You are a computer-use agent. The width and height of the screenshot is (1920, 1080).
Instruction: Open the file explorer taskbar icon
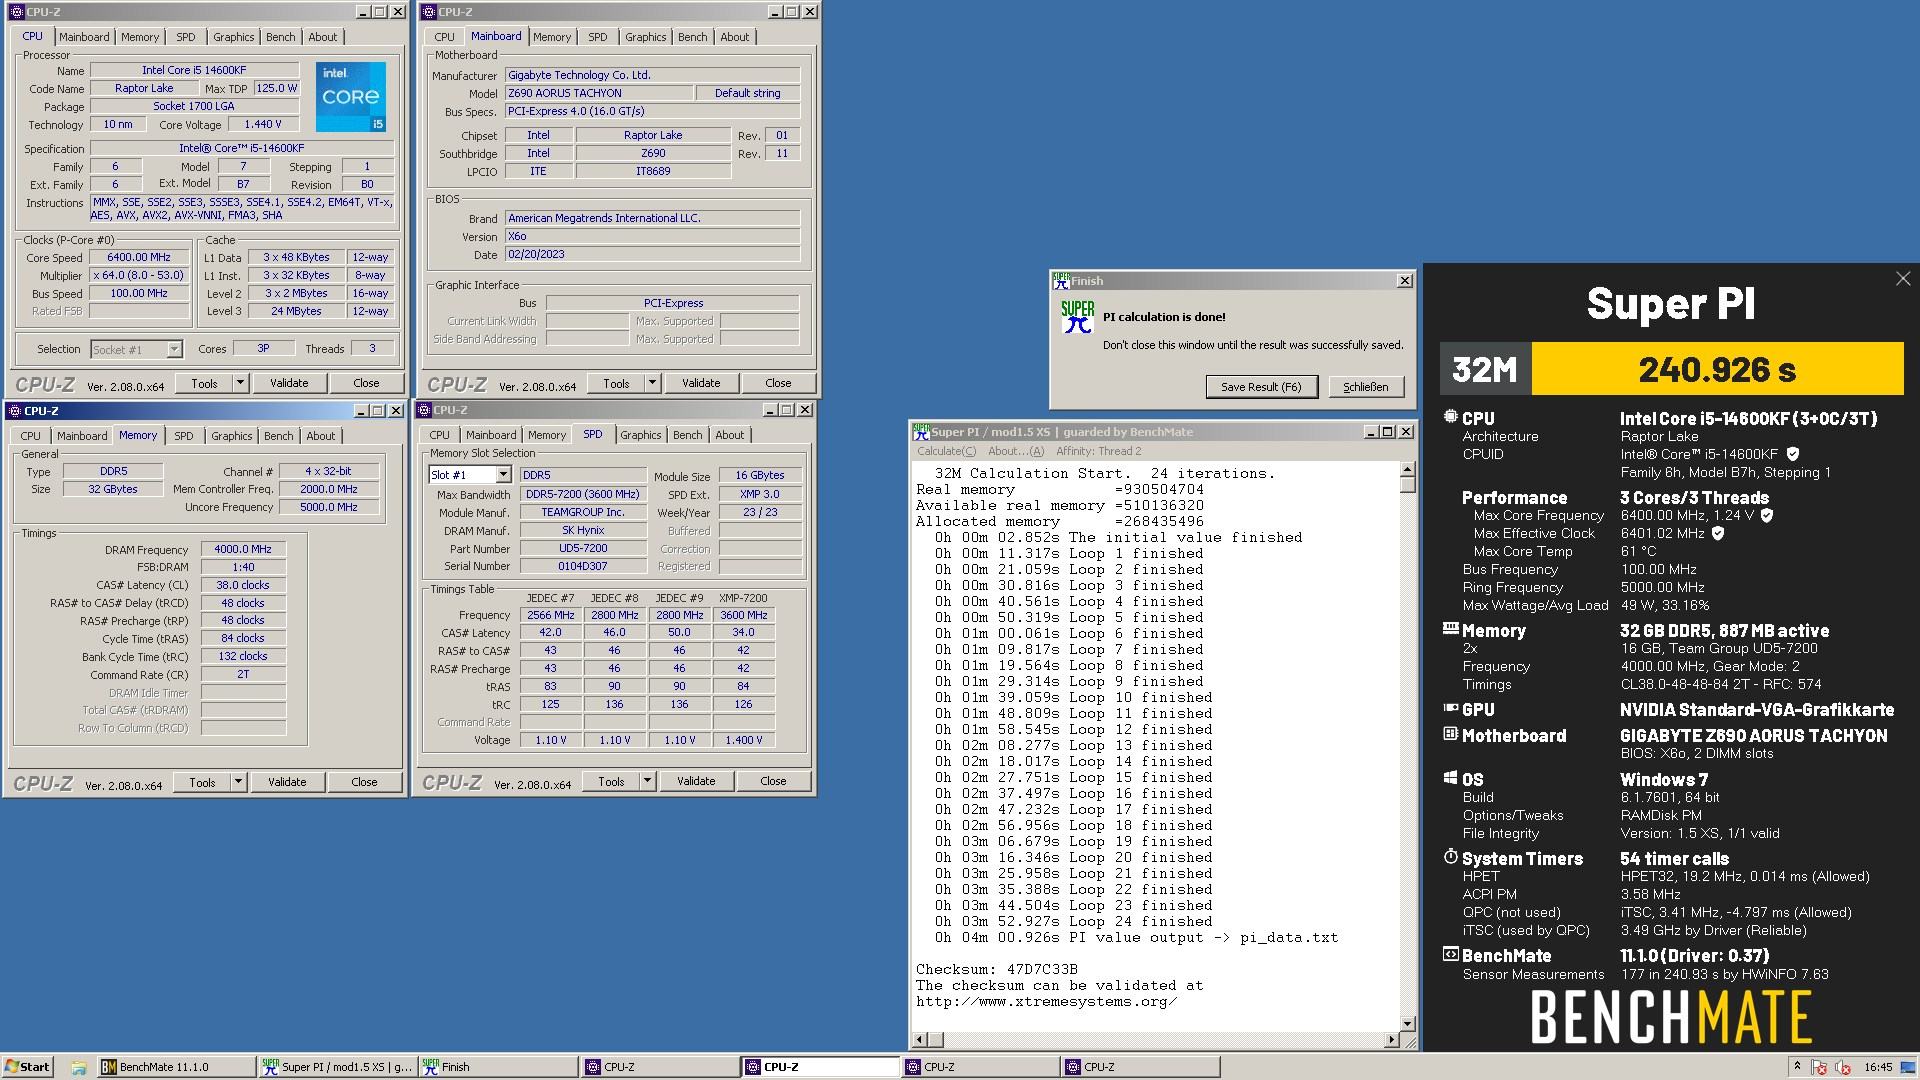(78, 1067)
